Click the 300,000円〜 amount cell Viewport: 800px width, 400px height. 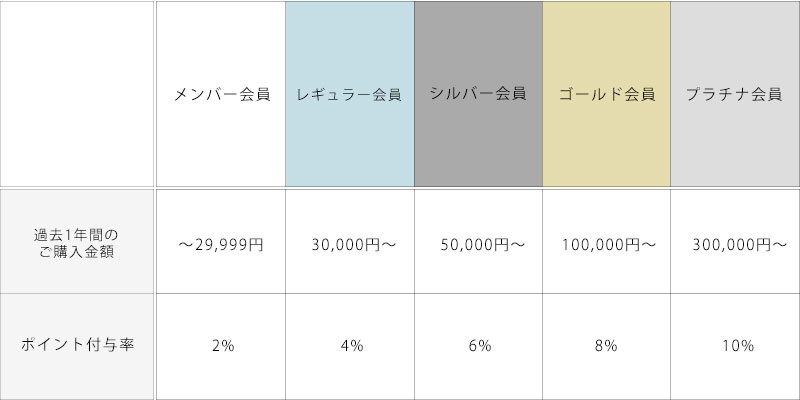click(x=735, y=243)
